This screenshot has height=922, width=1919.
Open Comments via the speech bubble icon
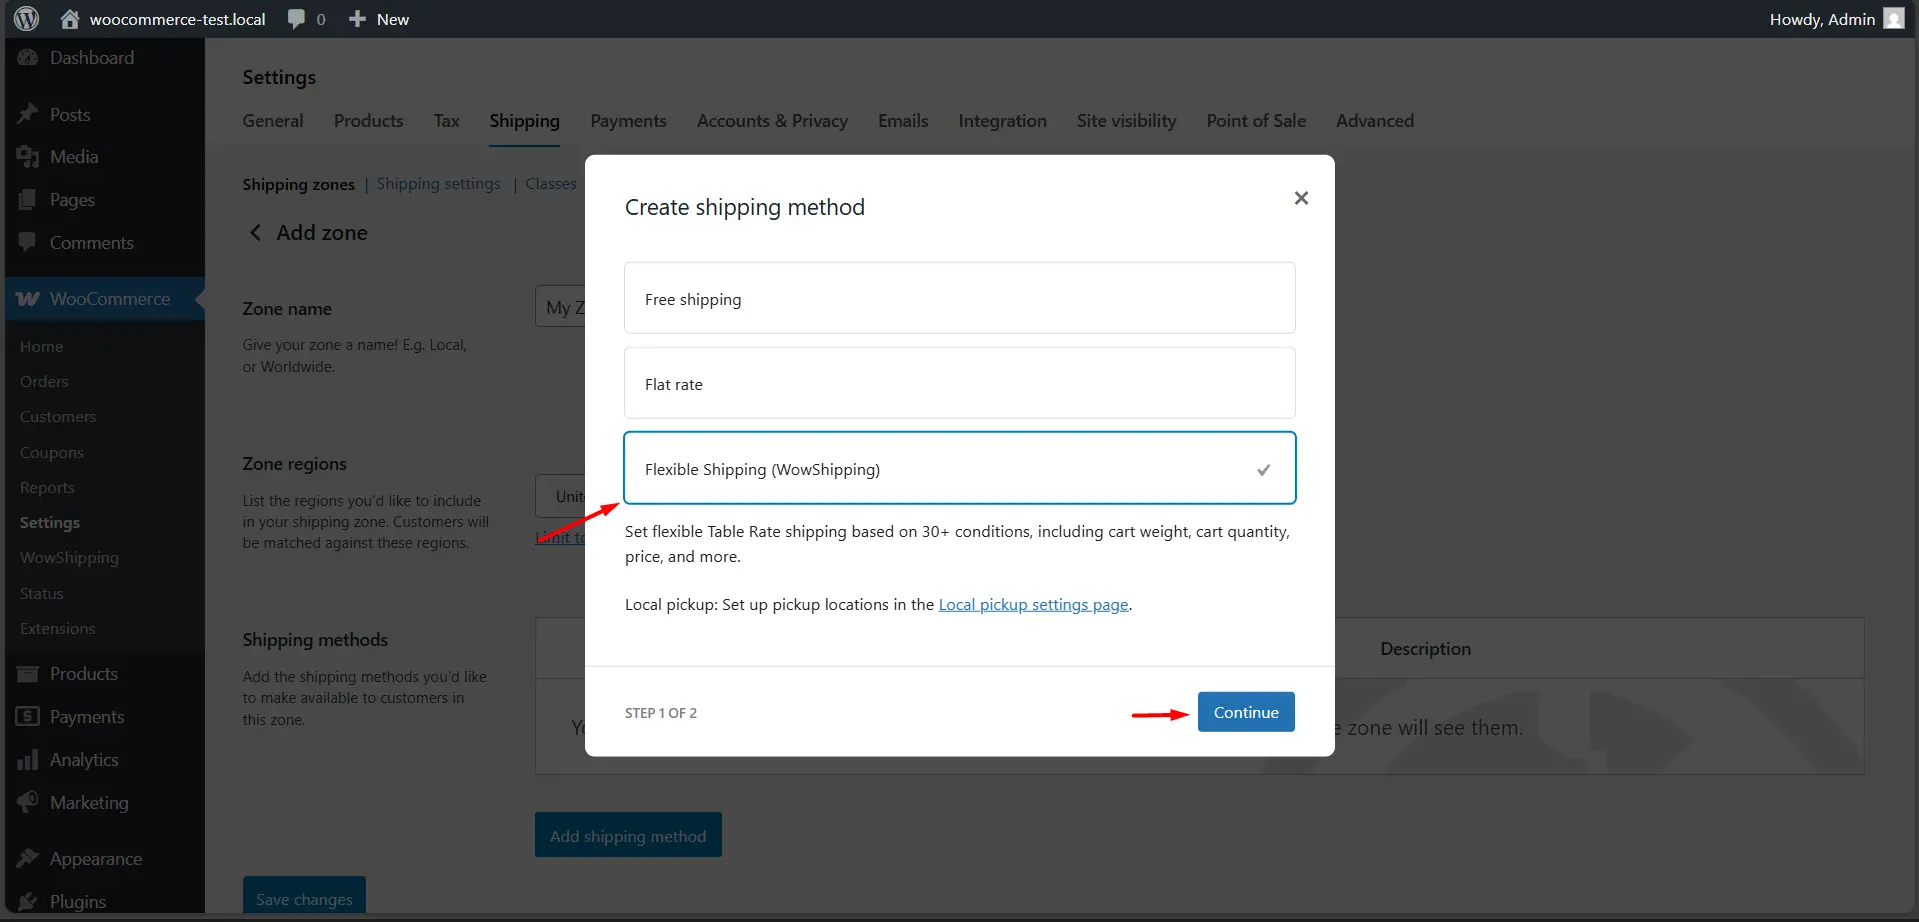tap(28, 242)
